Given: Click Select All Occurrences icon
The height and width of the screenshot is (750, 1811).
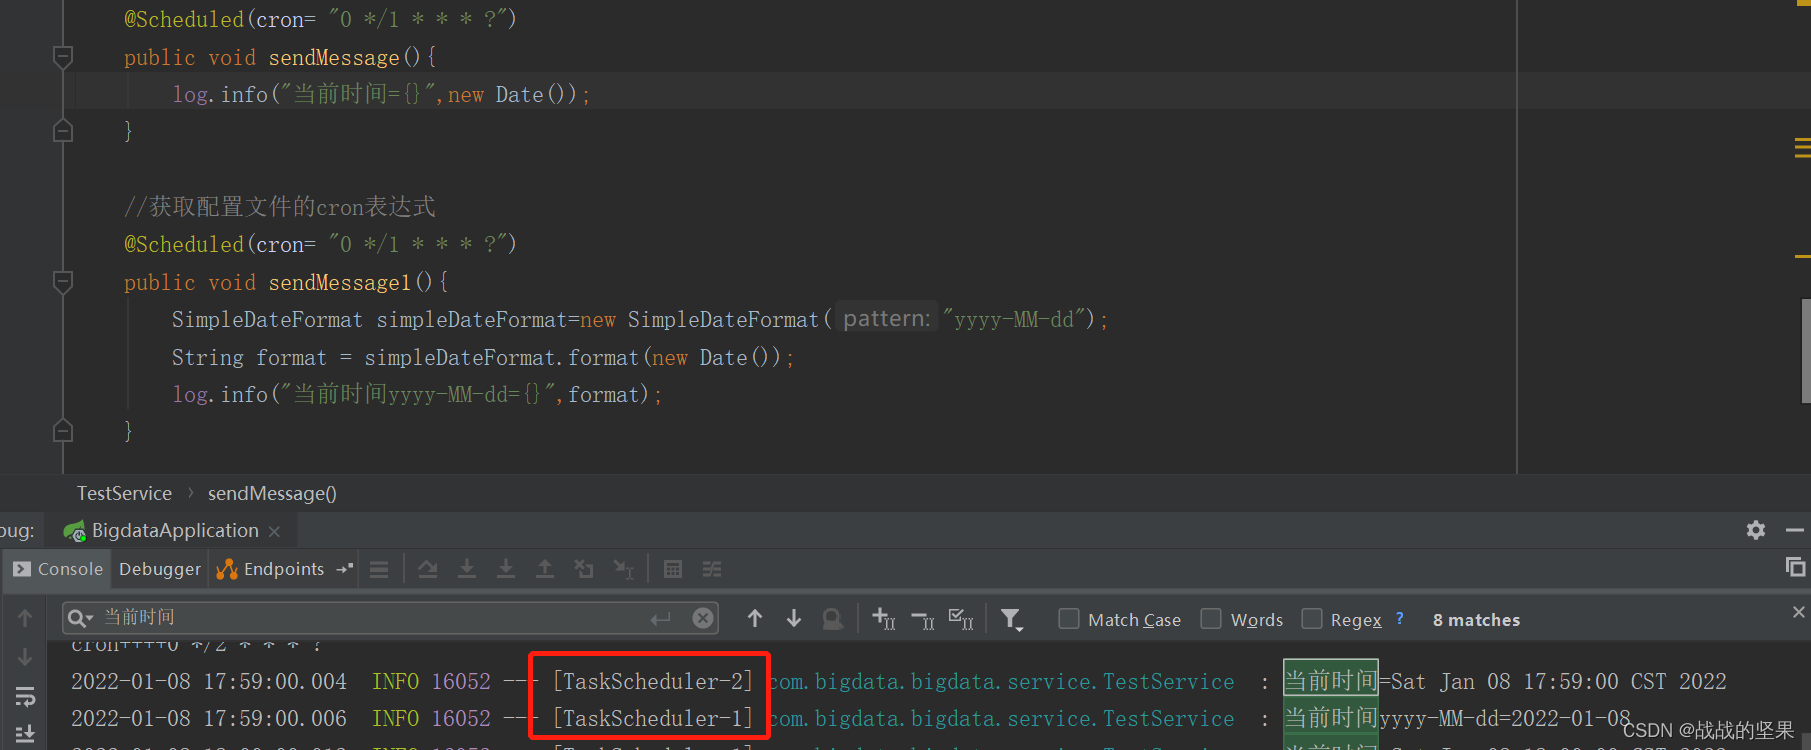Looking at the screenshot, I should (x=961, y=619).
